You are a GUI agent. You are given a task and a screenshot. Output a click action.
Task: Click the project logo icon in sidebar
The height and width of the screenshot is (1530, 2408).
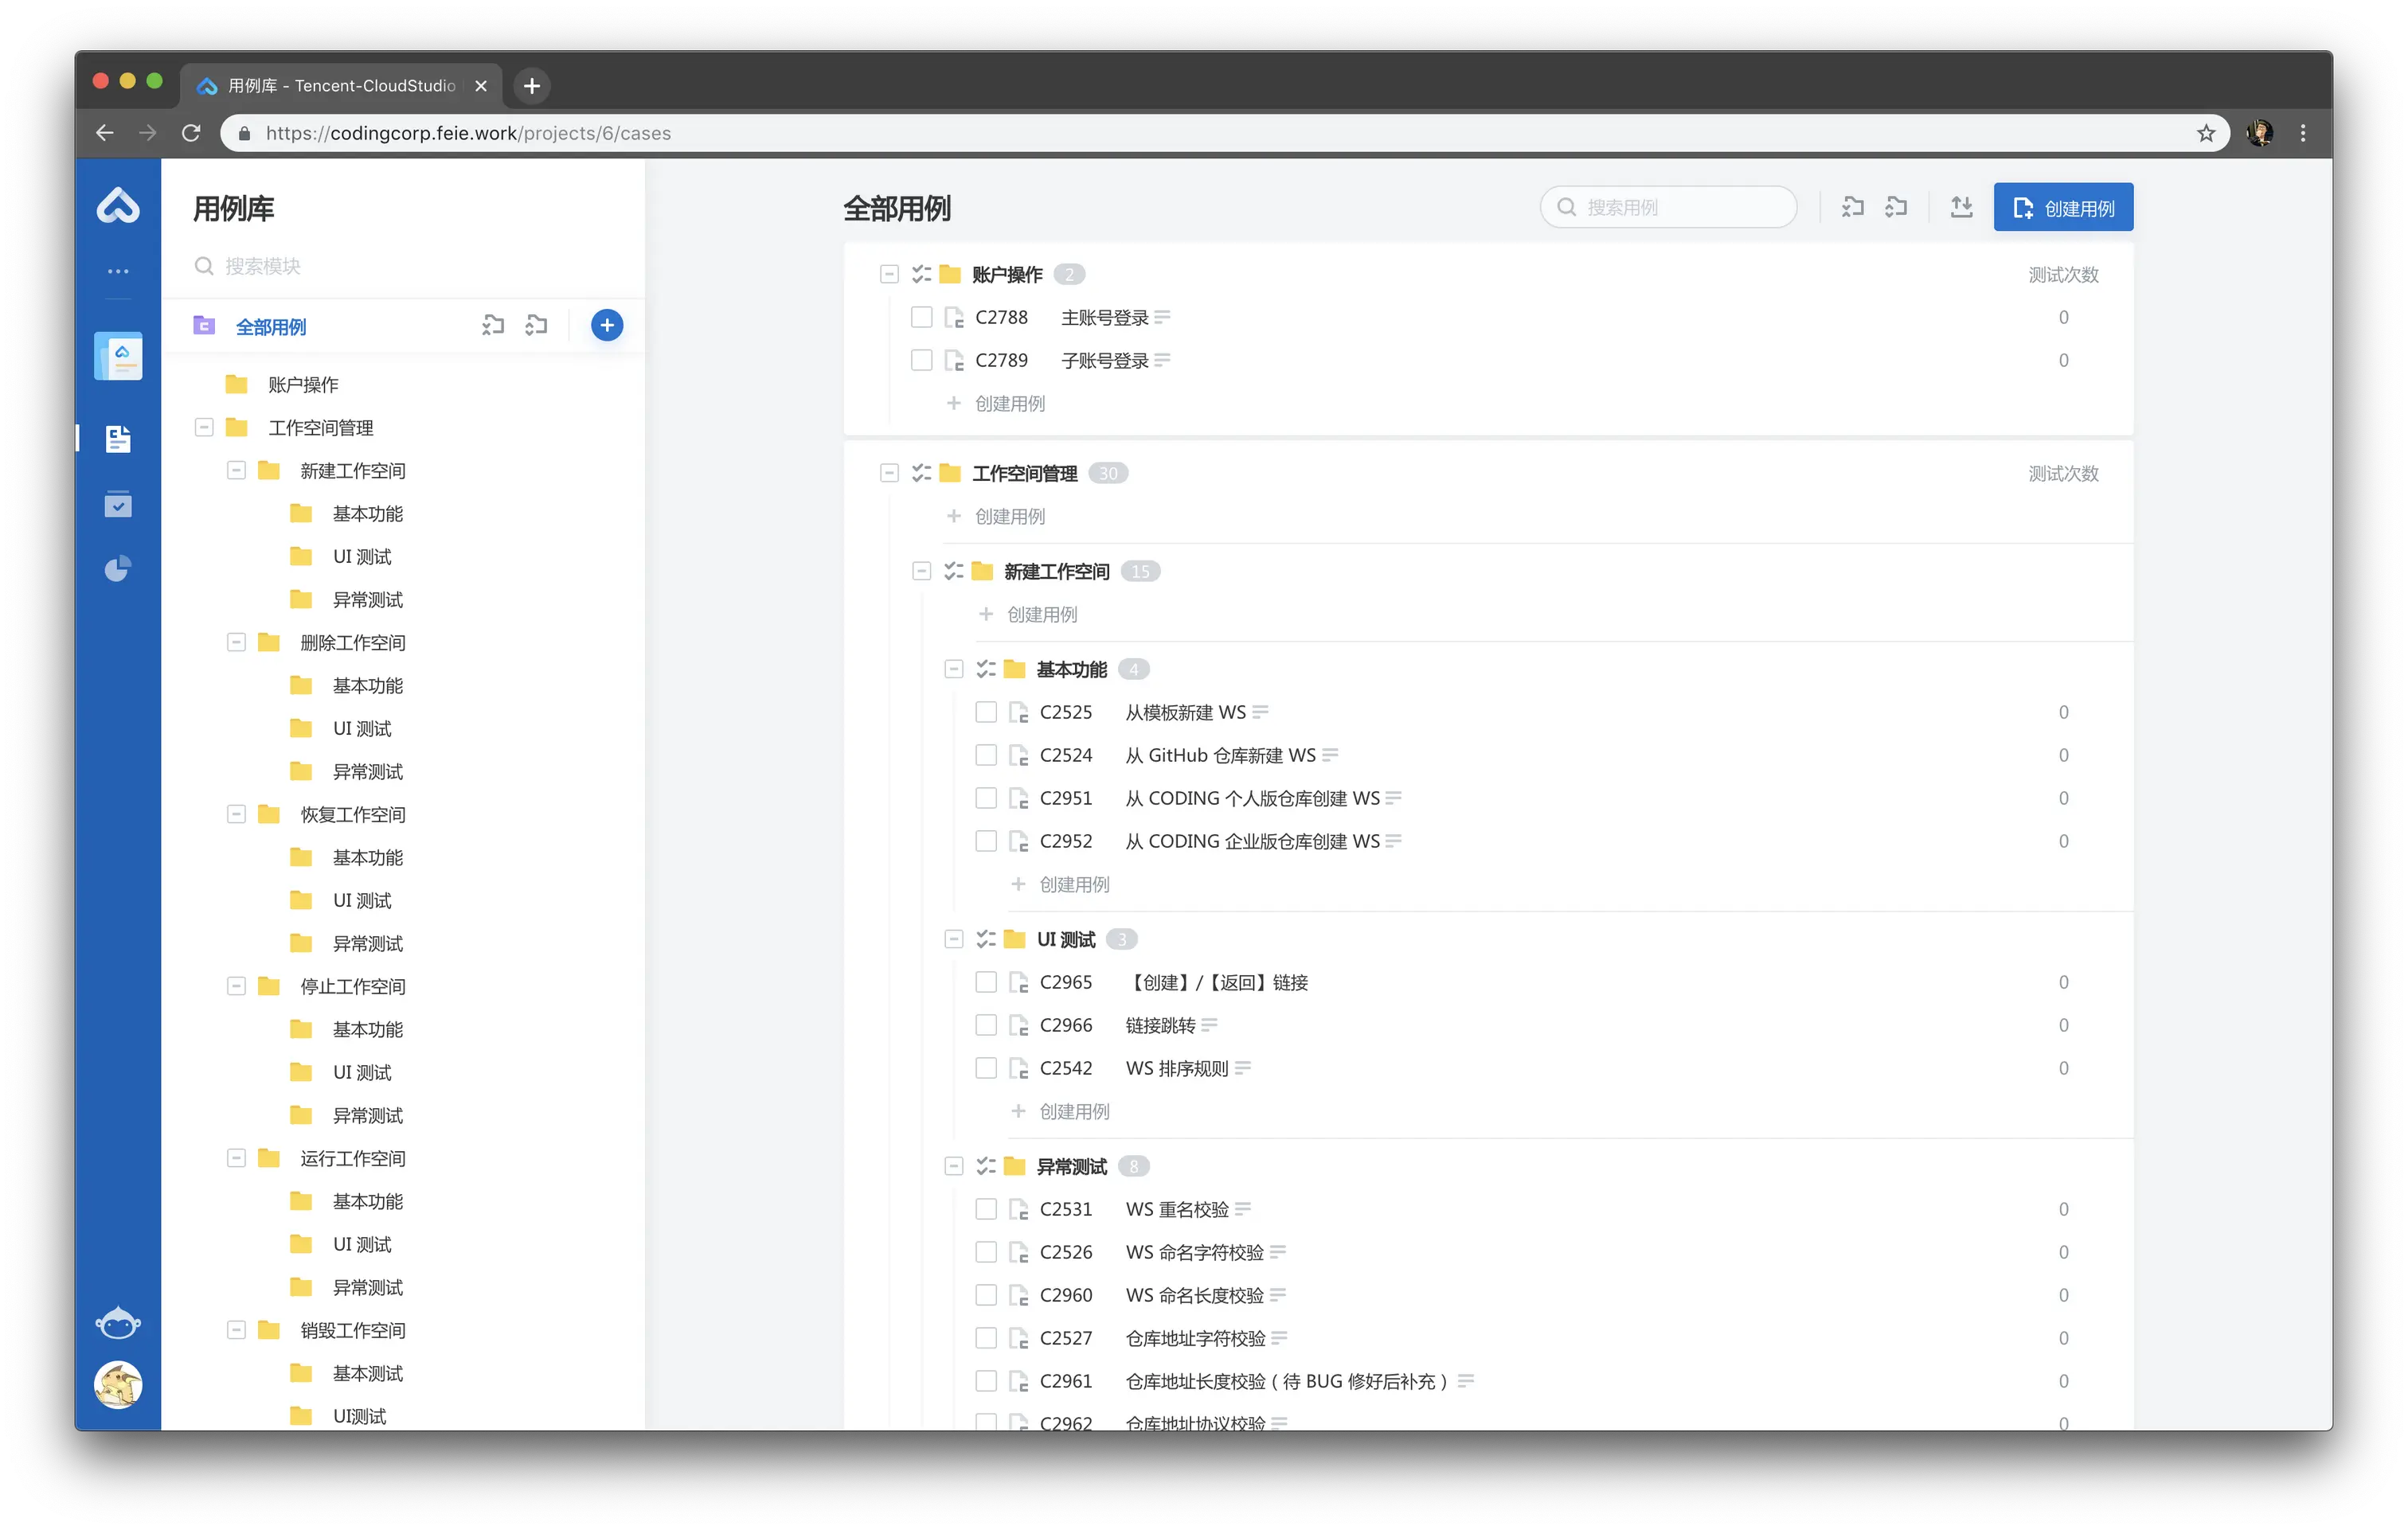click(x=118, y=356)
